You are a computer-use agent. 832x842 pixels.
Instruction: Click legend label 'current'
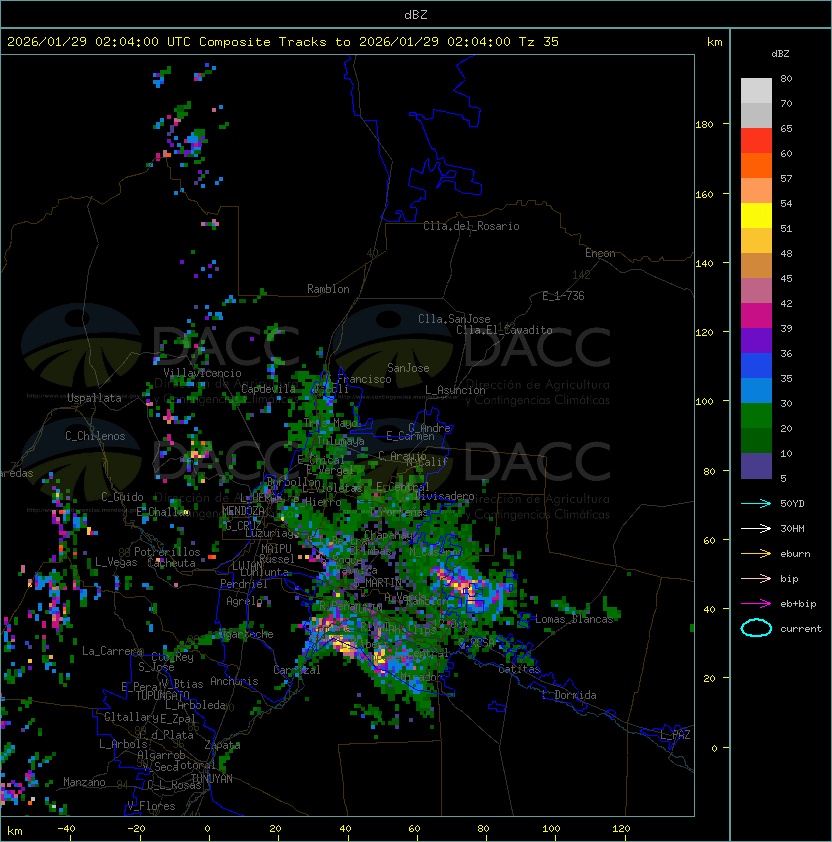point(801,629)
